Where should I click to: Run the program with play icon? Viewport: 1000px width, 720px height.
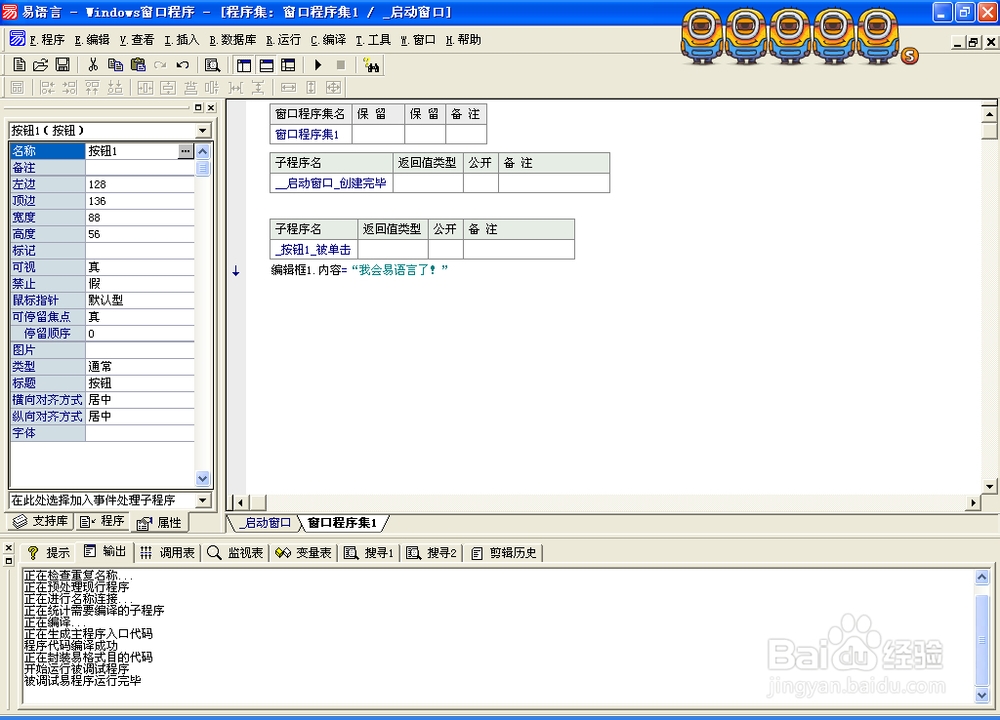(318, 65)
